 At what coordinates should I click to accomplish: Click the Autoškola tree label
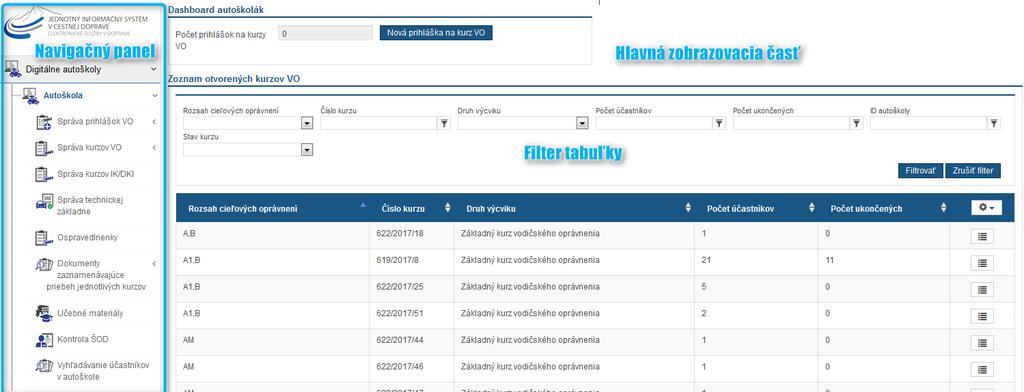click(x=63, y=95)
